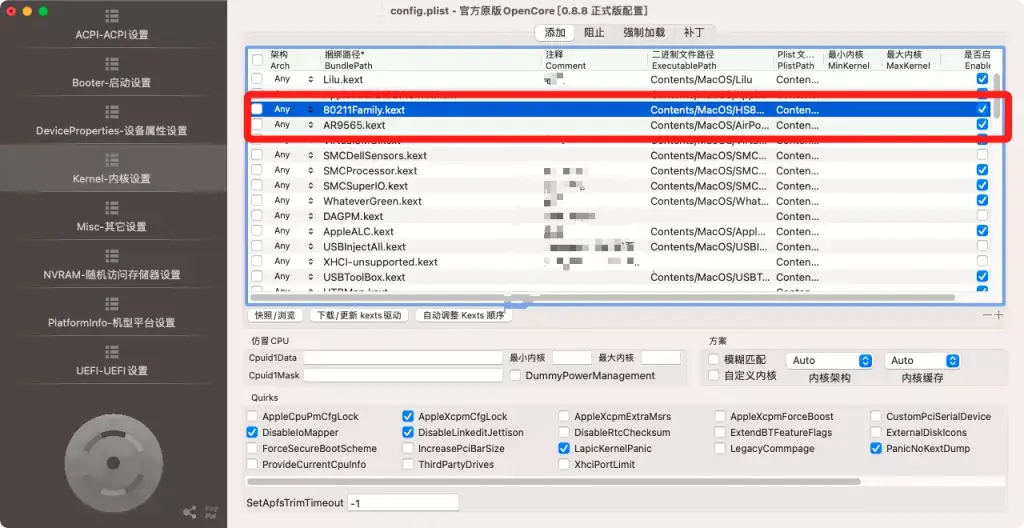Open 内核缓存 Auto dropdown

922,360
